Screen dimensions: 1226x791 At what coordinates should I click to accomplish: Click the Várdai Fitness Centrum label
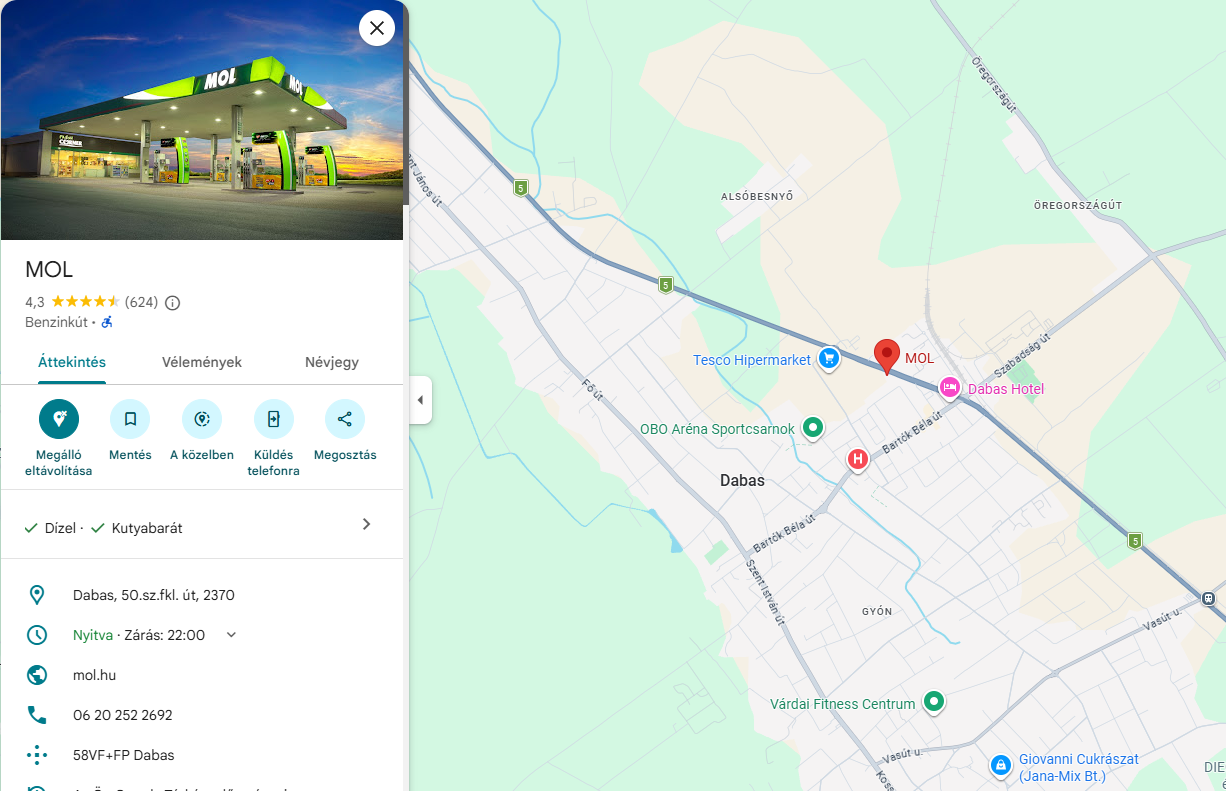pyautogui.click(x=843, y=704)
